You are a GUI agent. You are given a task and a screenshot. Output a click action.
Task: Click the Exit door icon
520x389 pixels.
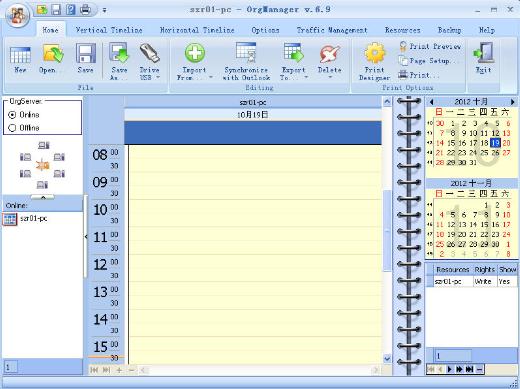[x=483, y=53]
